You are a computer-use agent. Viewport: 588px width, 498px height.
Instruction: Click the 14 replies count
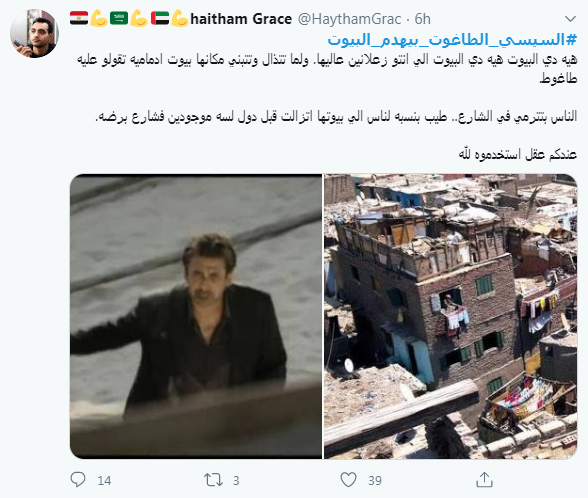coord(104,480)
